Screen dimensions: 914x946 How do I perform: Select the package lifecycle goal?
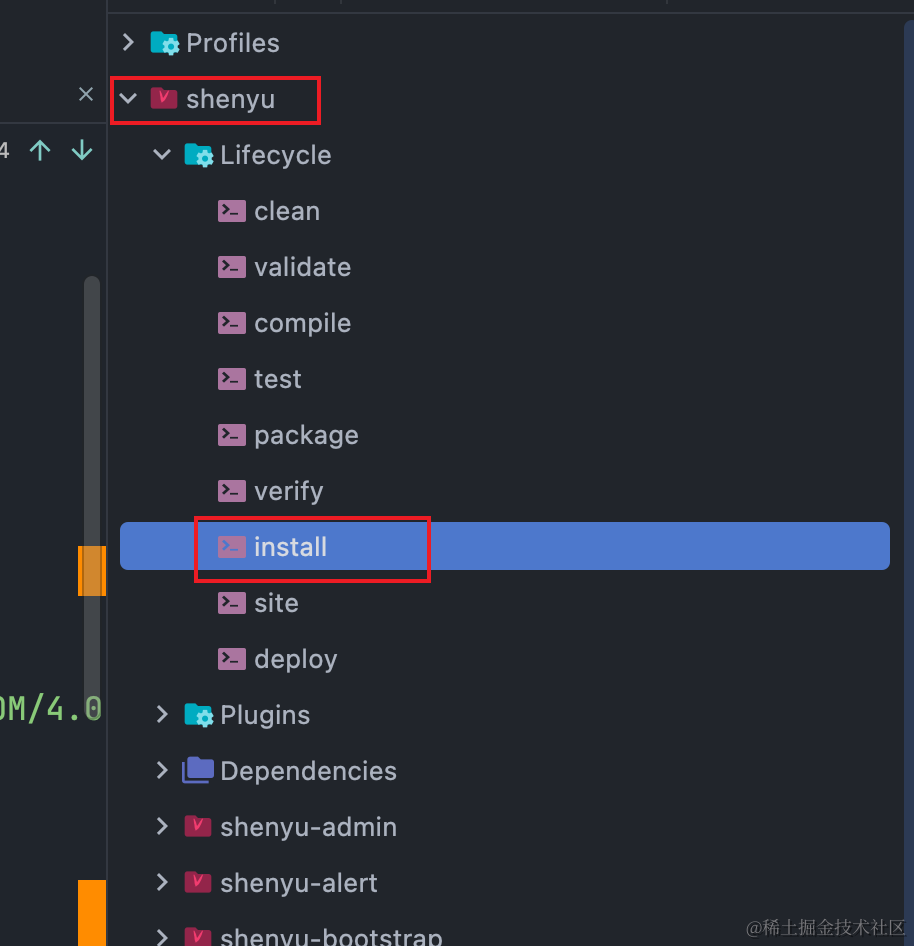306,436
